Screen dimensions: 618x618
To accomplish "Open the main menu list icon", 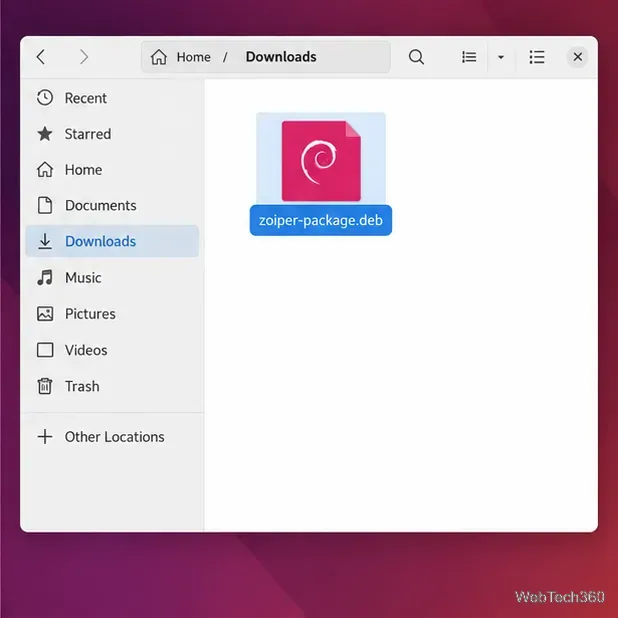I will (x=537, y=57).
